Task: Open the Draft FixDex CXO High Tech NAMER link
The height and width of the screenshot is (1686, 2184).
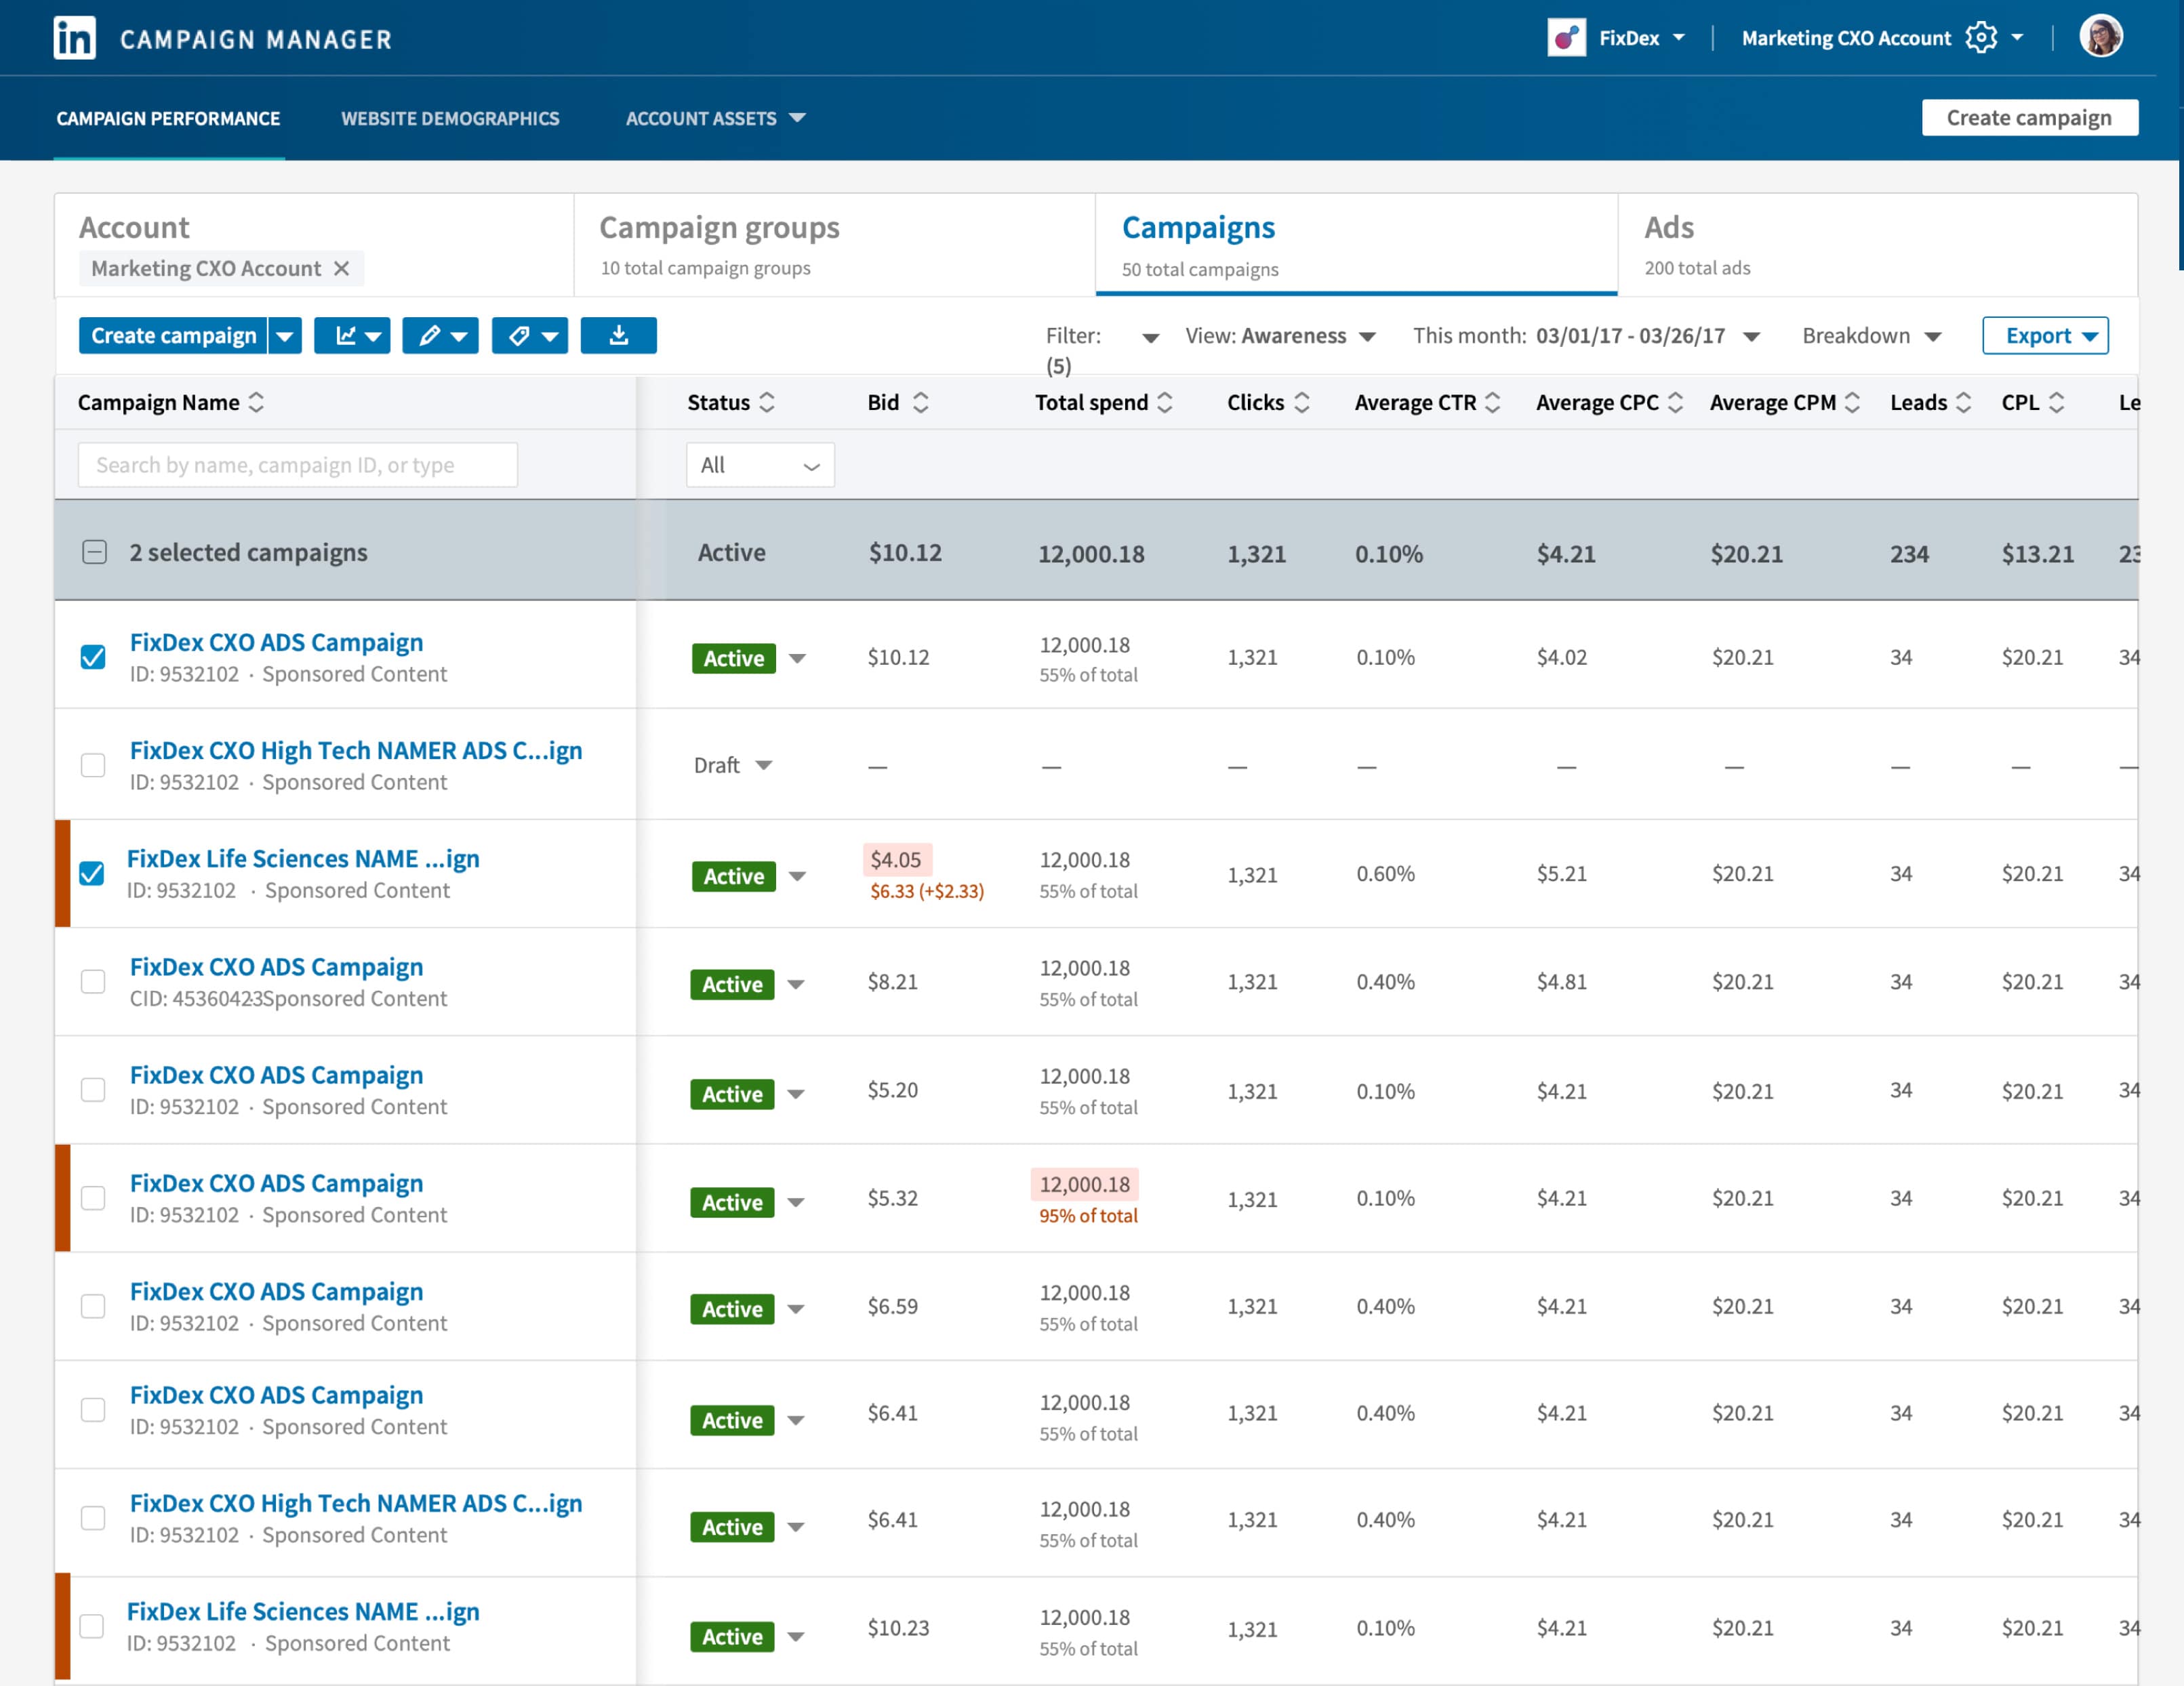Action: (x=356, y=750)
